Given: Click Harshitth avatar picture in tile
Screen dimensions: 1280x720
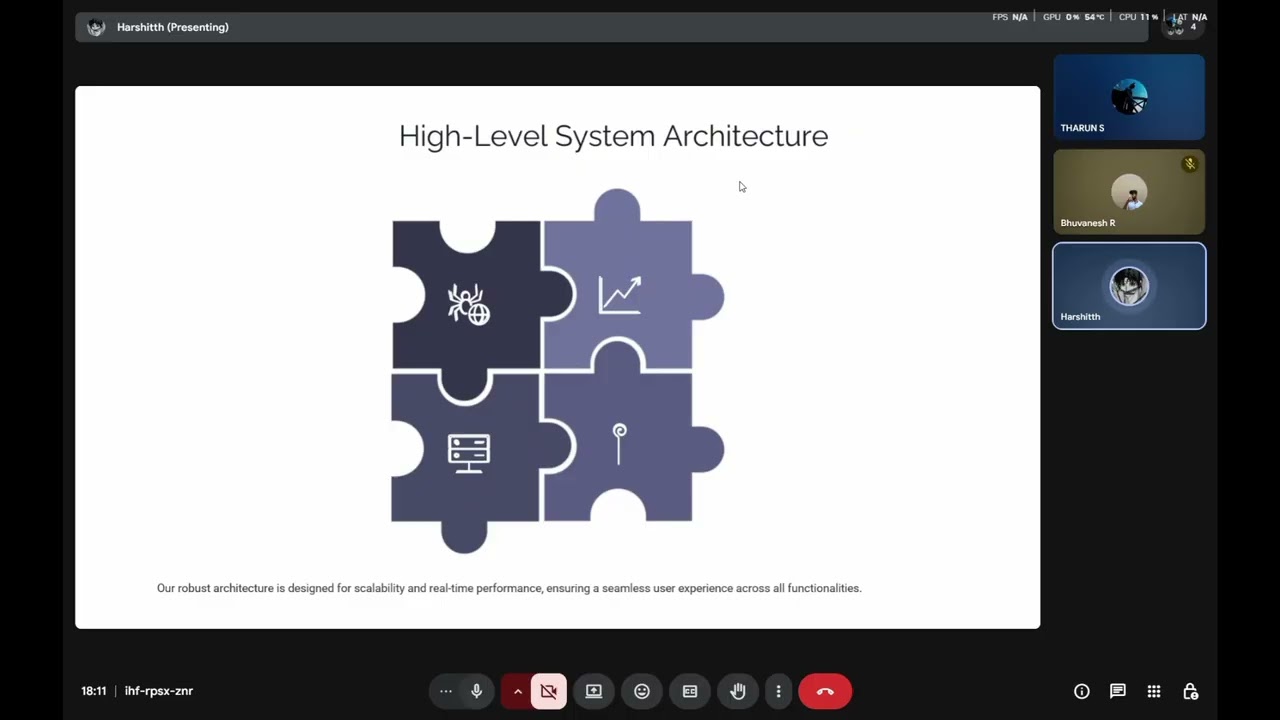Looking at the screenshot, I should [x=1129, y=286].
